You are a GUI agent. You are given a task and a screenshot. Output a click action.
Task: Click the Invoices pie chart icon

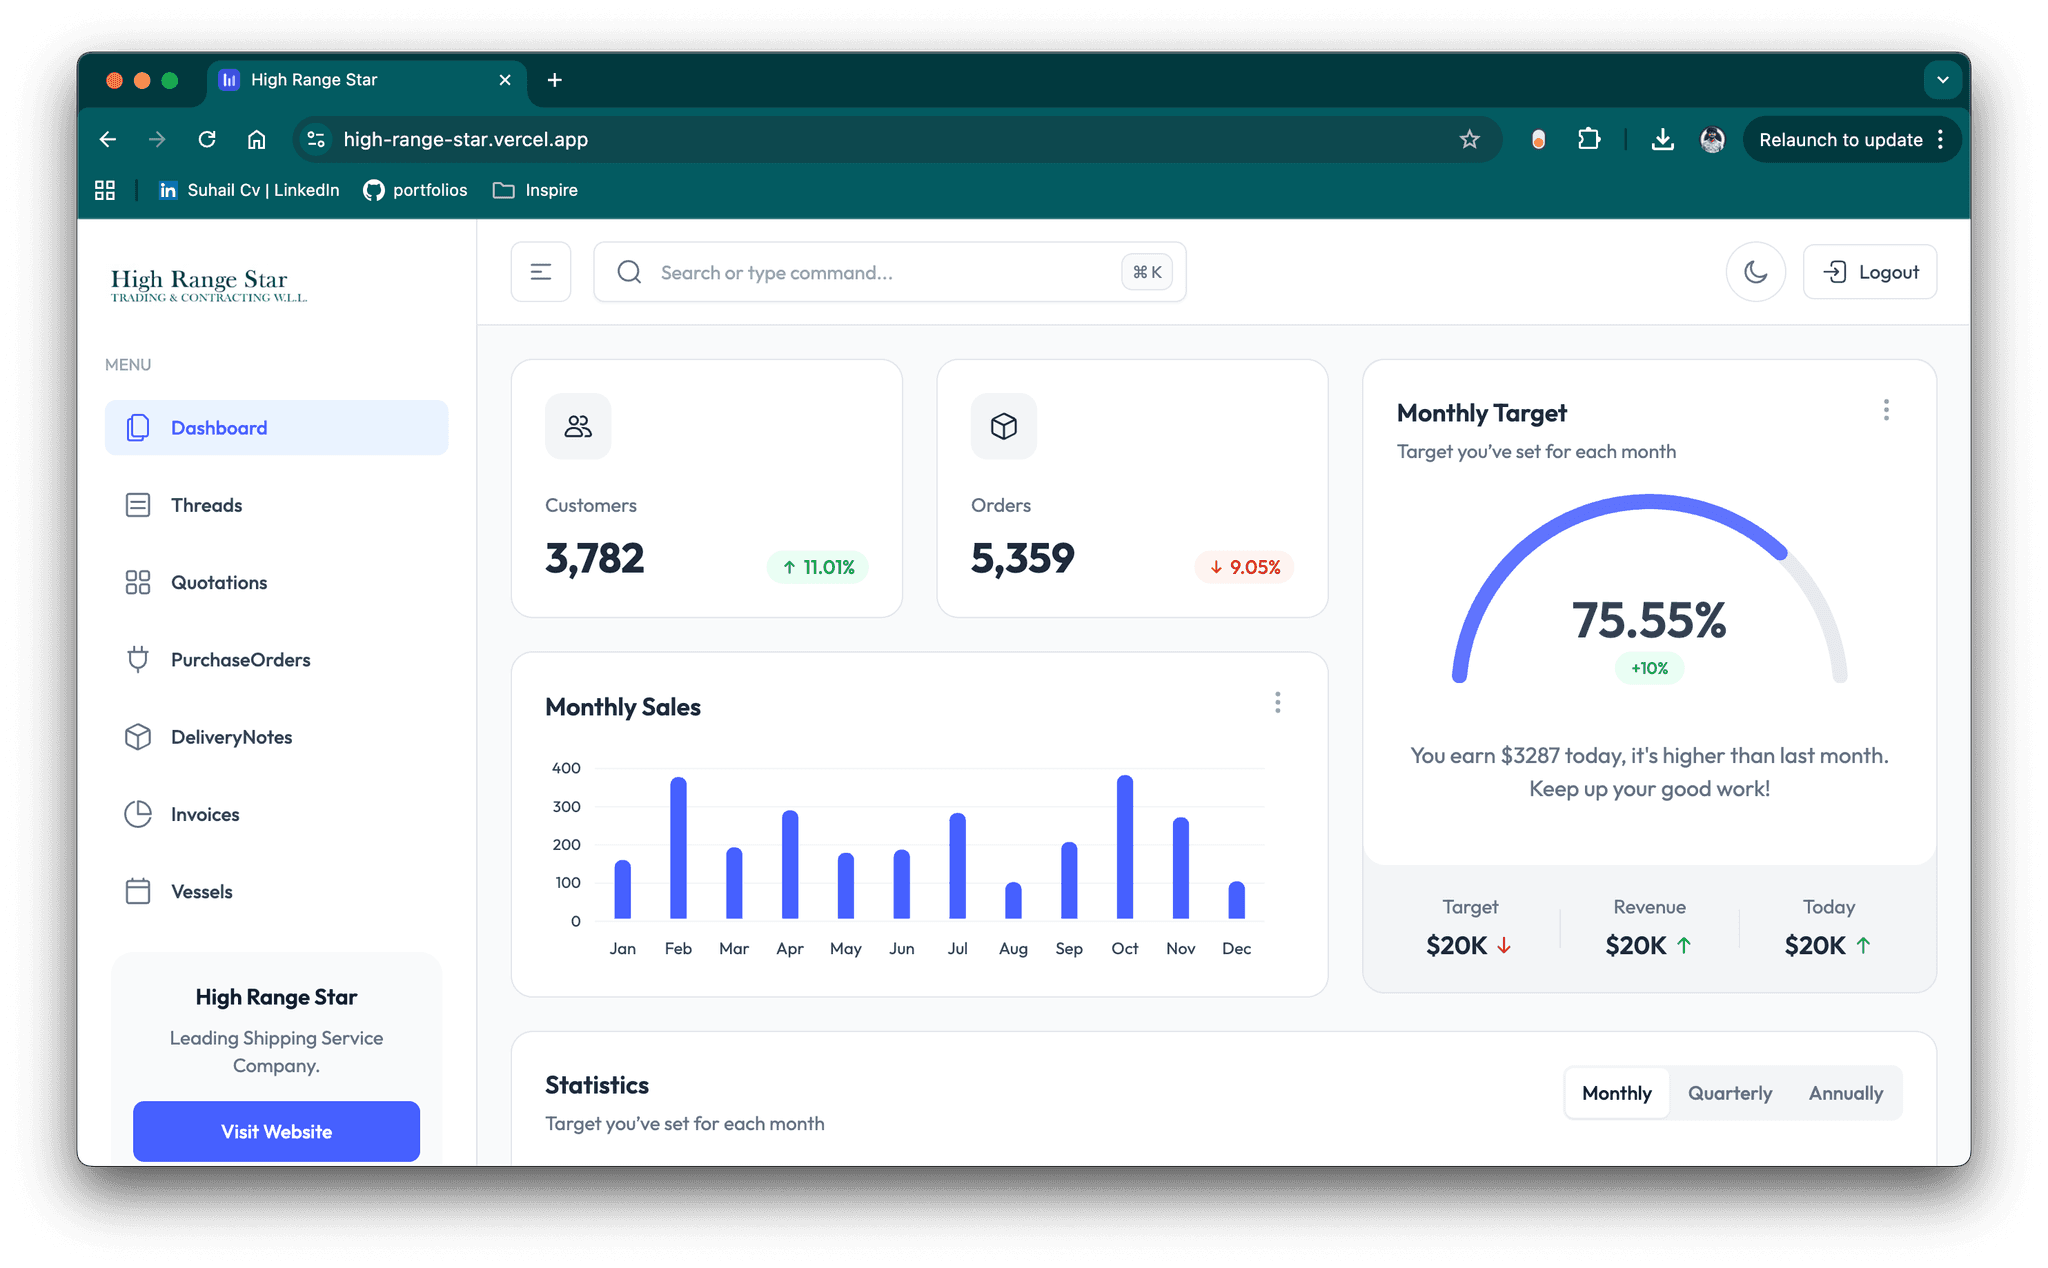coord(138,814)
